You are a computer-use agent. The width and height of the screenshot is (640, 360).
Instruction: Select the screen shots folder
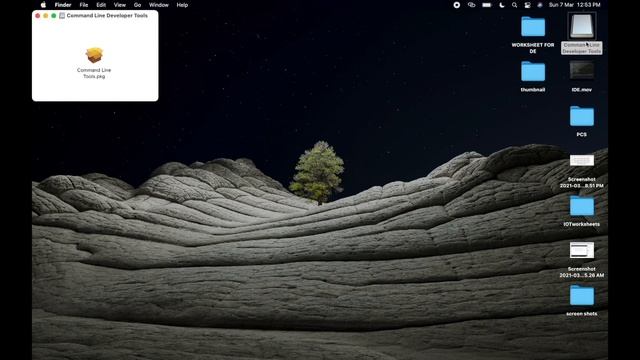tap(582, 296)
